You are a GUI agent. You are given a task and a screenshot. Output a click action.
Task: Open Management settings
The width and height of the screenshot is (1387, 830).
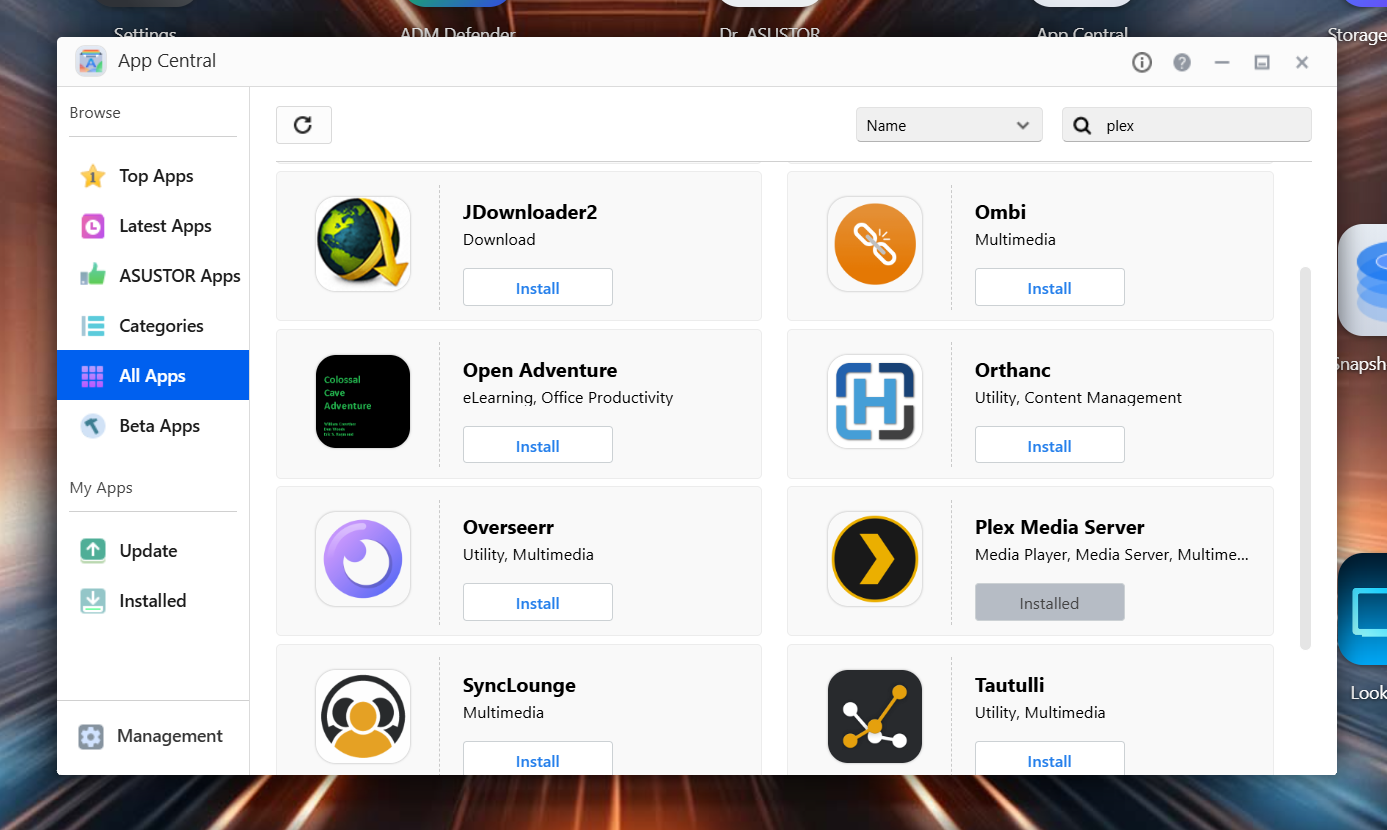click(153, 737)
